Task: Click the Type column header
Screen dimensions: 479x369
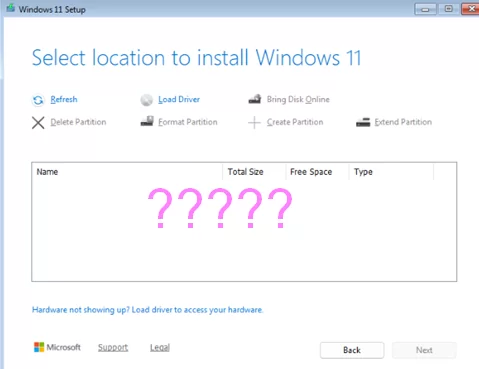Action: [391, 172]
